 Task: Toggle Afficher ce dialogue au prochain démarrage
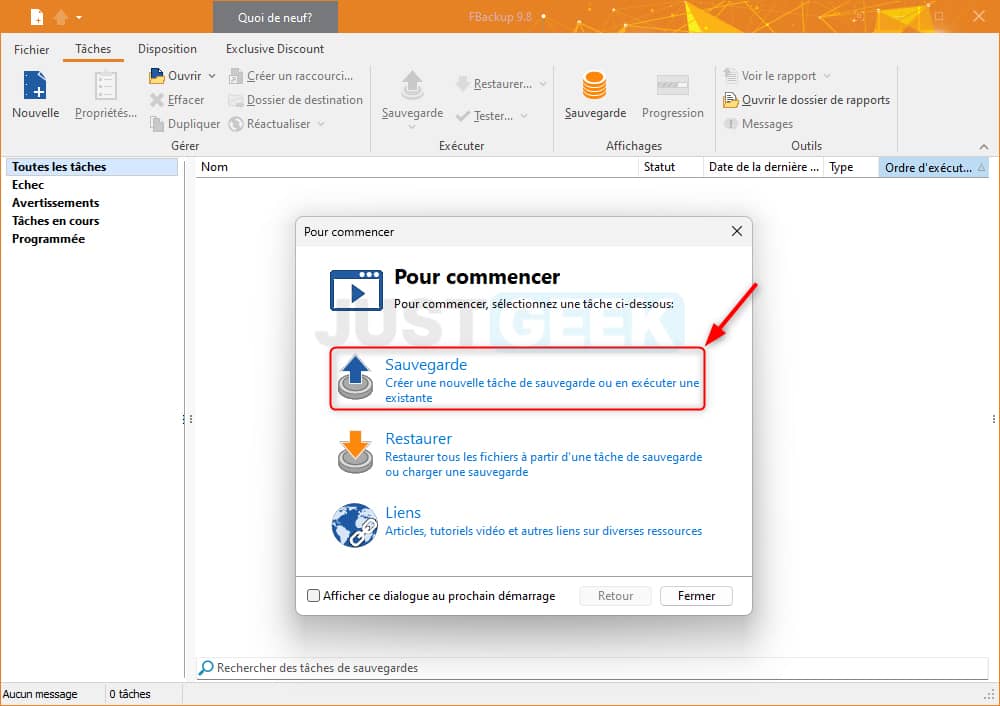(x=313, y=596)
